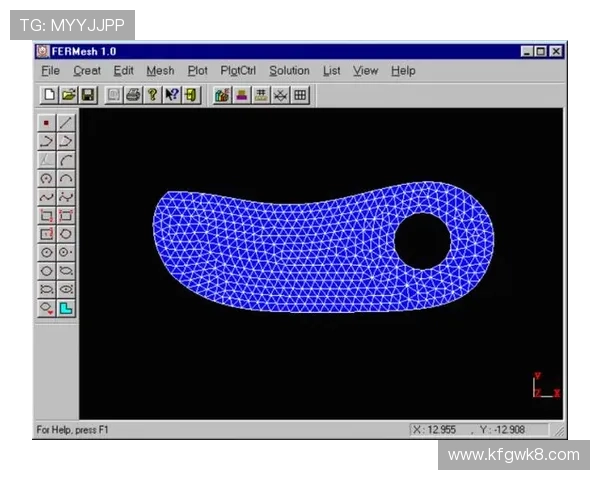Click the Open folder icon
The image size is (600, 480).
(x=68, y=95)
